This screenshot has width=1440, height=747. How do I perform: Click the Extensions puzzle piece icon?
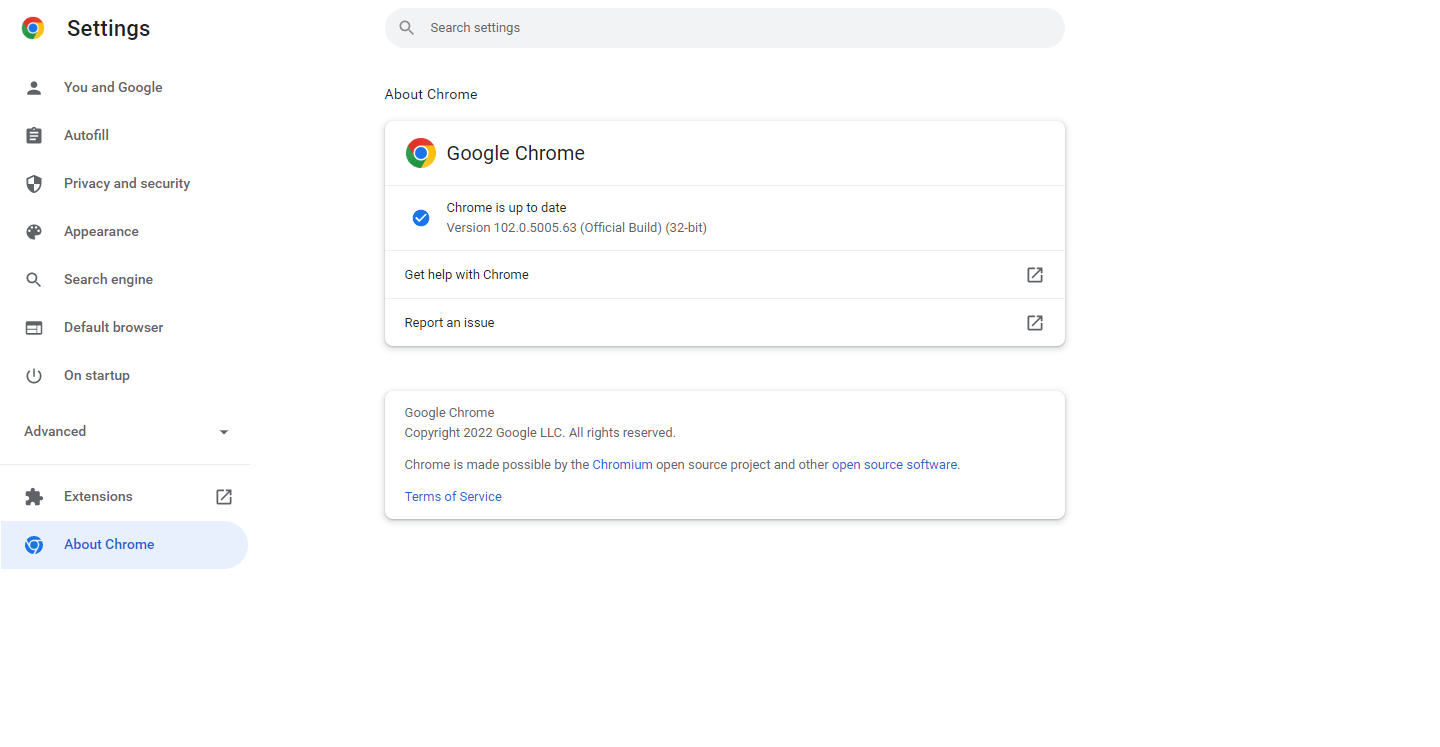click(34, 496)
